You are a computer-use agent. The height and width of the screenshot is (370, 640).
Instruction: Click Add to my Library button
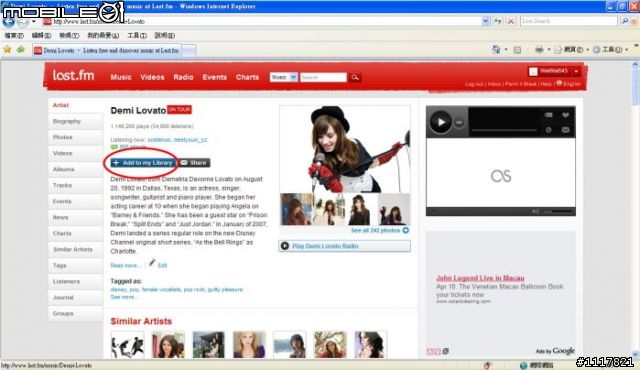coord(143,163)
